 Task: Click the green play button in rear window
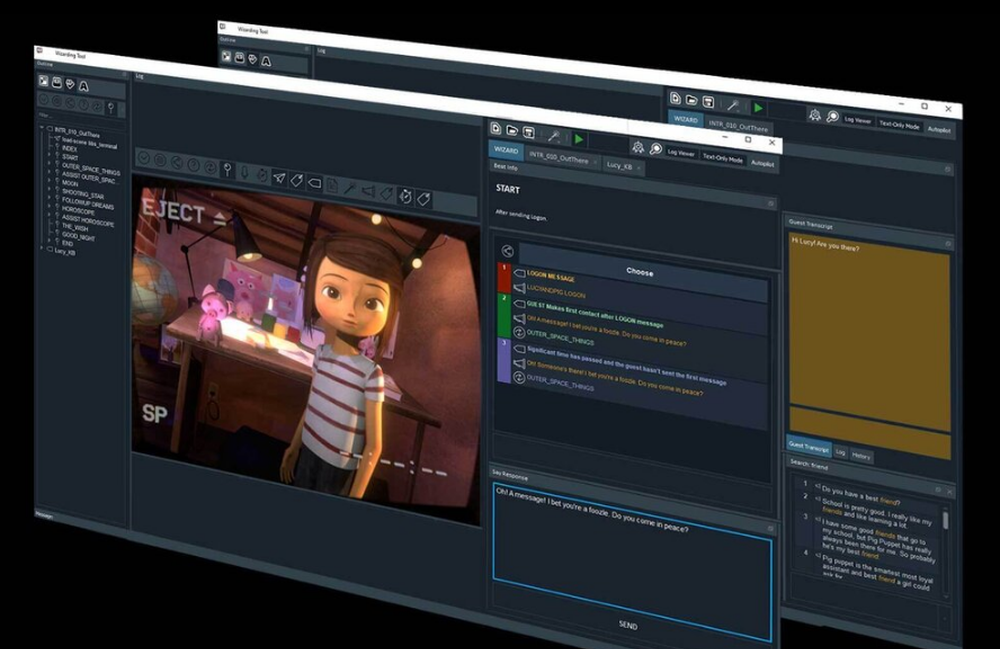(758, 107)
